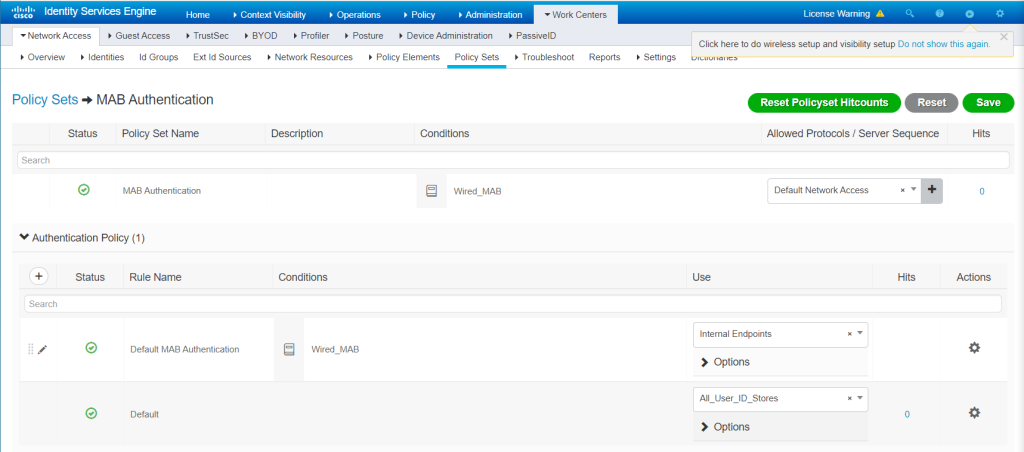Open the Troubleshoot tab
The image size is (1024, 452).
(544, 57)
